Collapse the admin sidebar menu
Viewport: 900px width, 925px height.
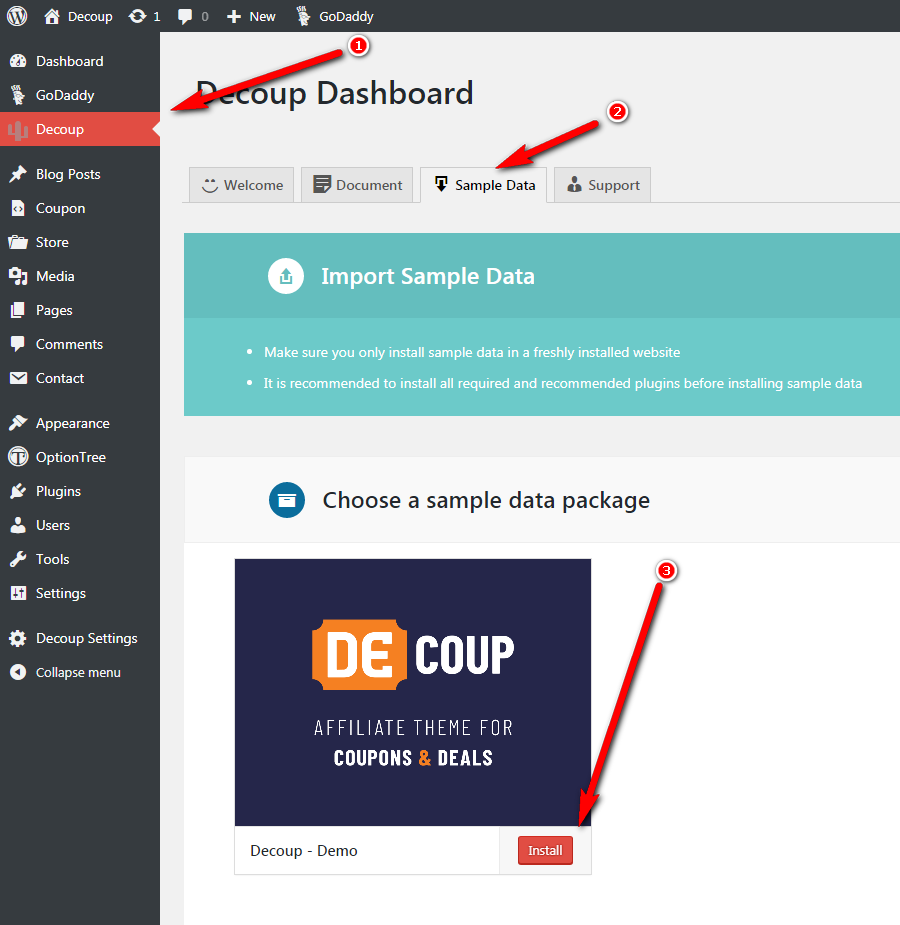pos(66,672)
